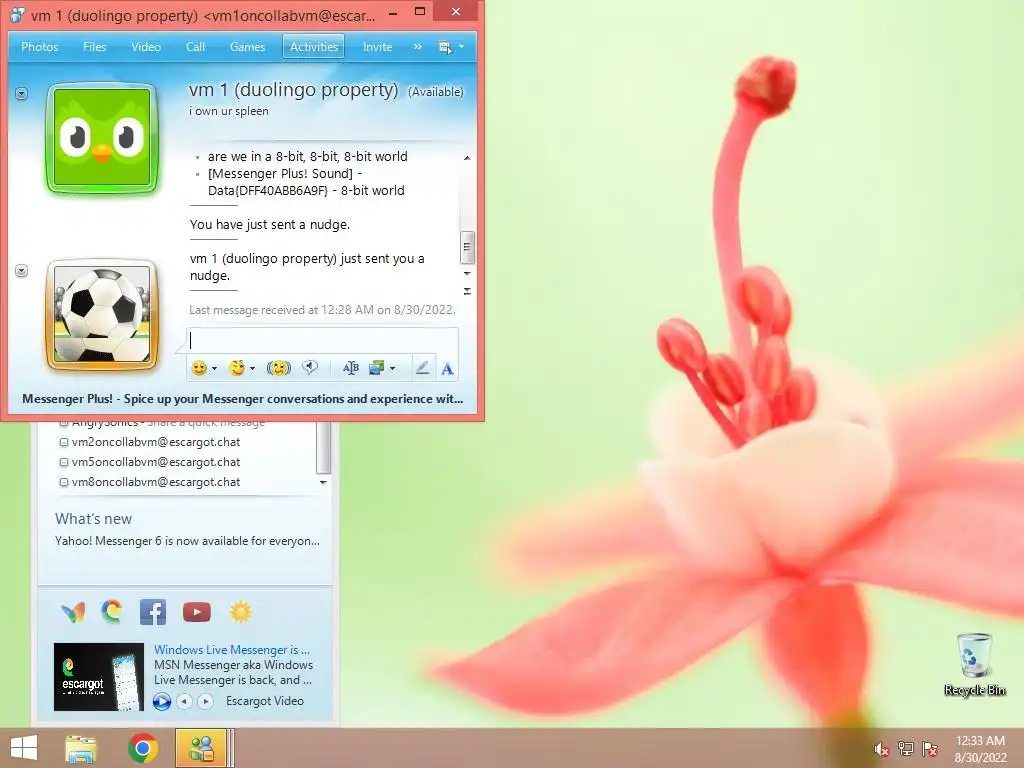1024x768 pixels.
Task: Open the wink picker icon
Action: [x=236, y=368]
